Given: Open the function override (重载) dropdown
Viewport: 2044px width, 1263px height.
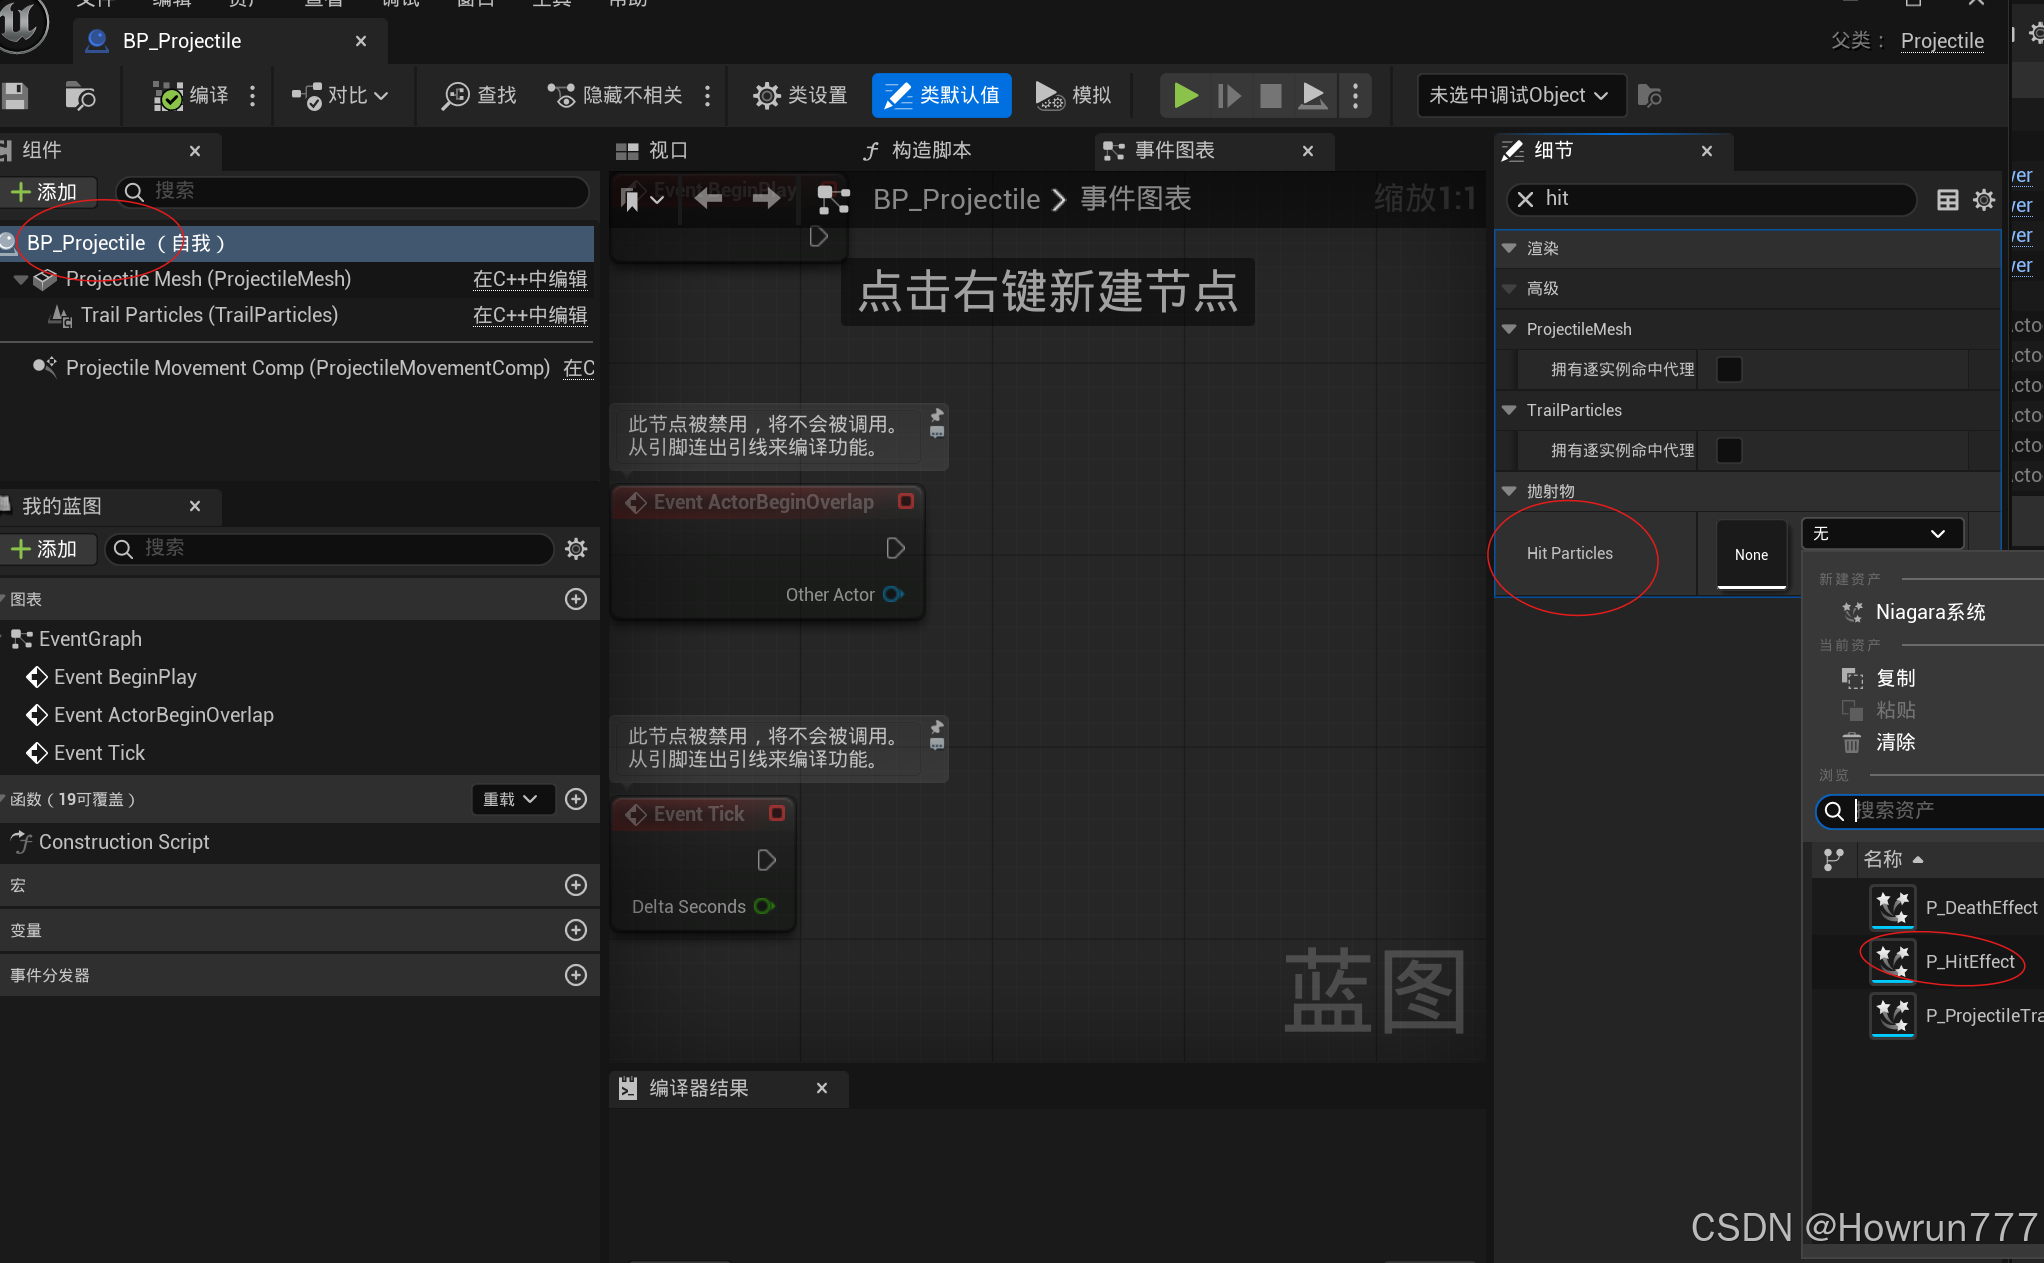Looking at the screenshot, I should coord(511,799).
